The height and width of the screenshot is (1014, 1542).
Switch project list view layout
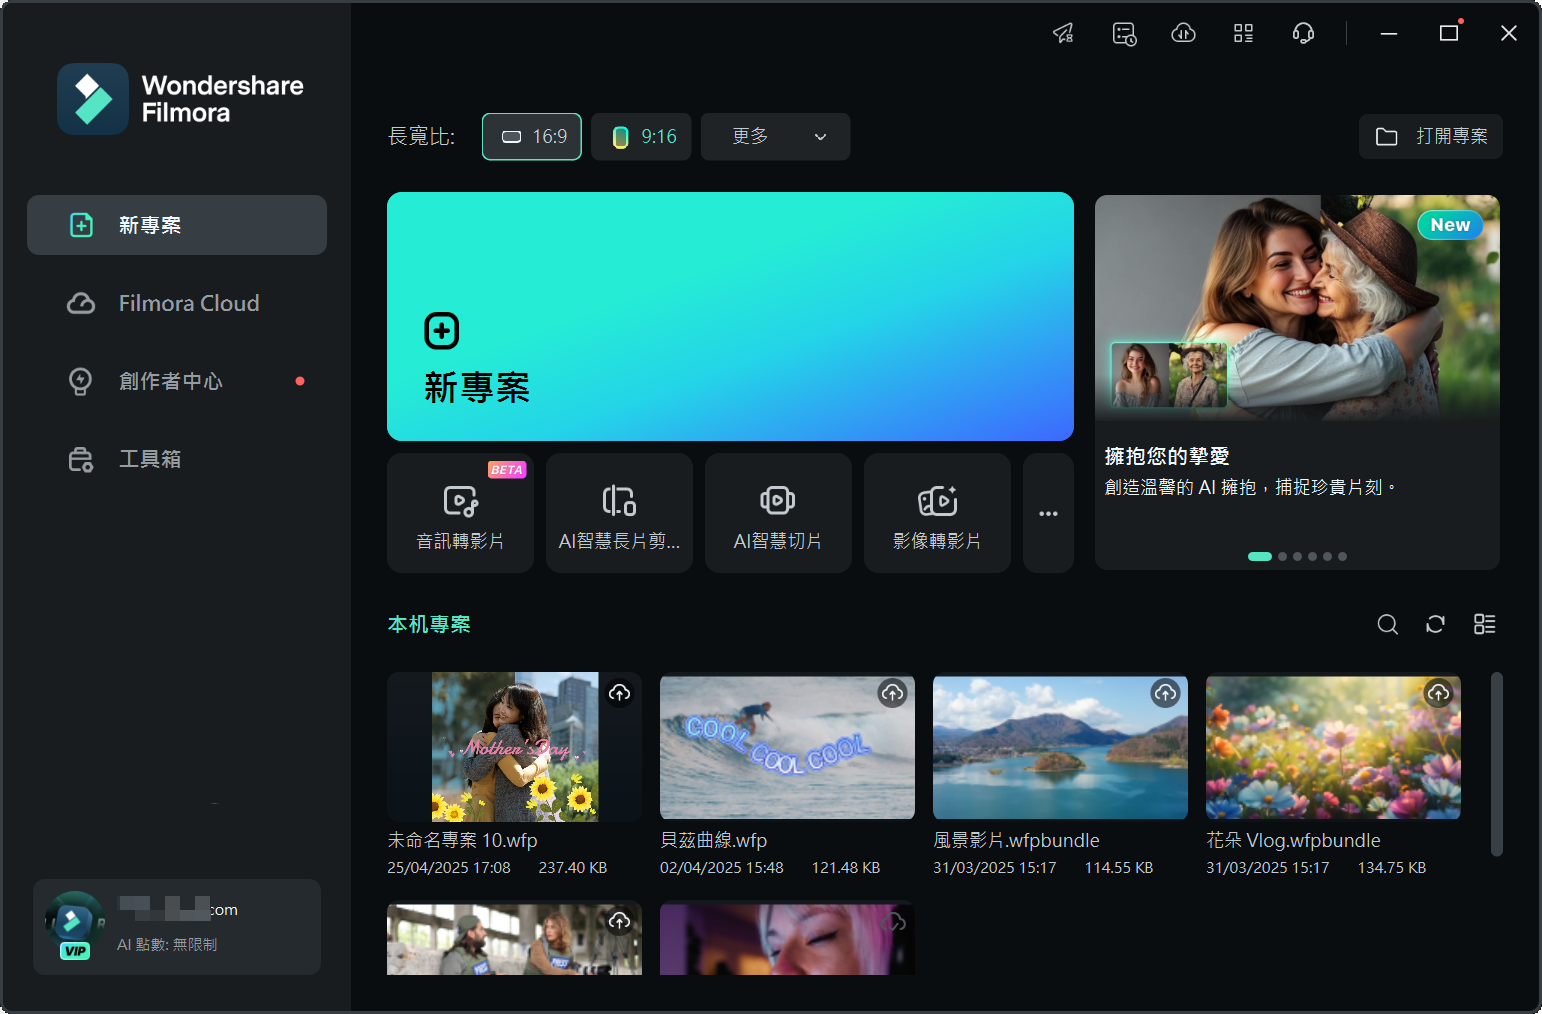[1484, 624]
